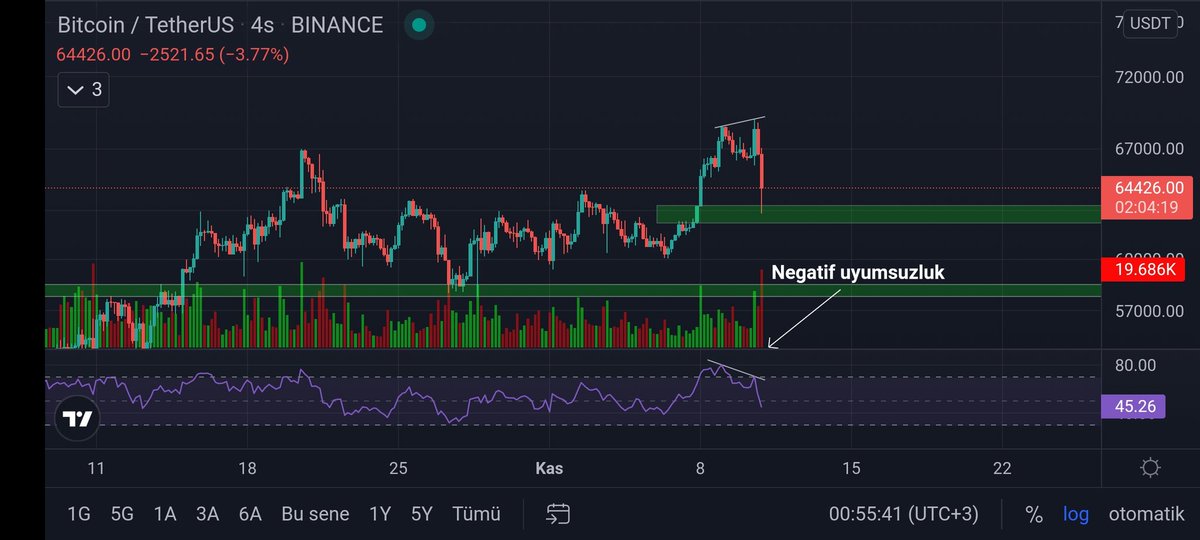1200x540 pixels.
Task: Select the Negatif uyumsuzluk text annotation
Action: (x=858, y=272)
